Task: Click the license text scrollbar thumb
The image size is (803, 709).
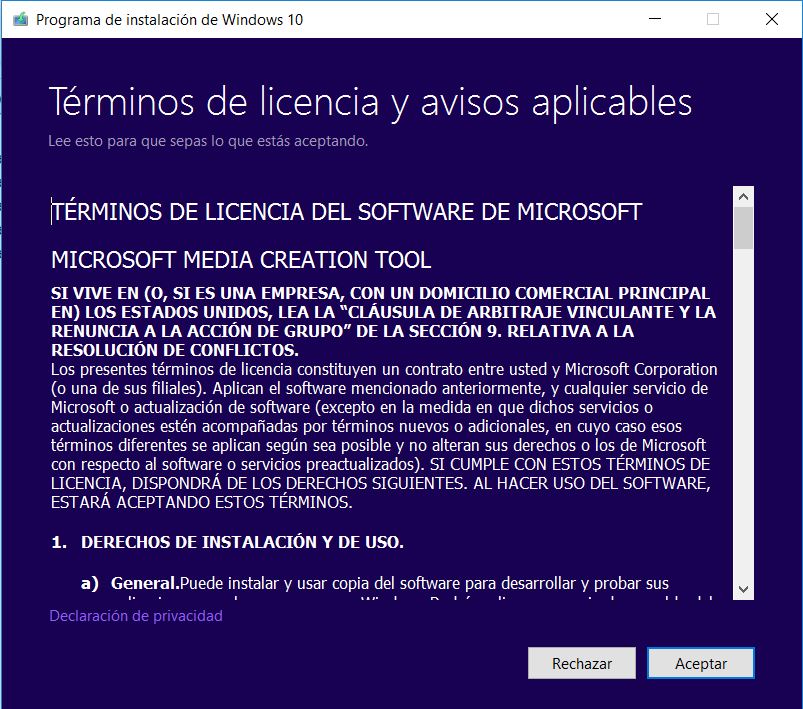Action: pos(743,228)
